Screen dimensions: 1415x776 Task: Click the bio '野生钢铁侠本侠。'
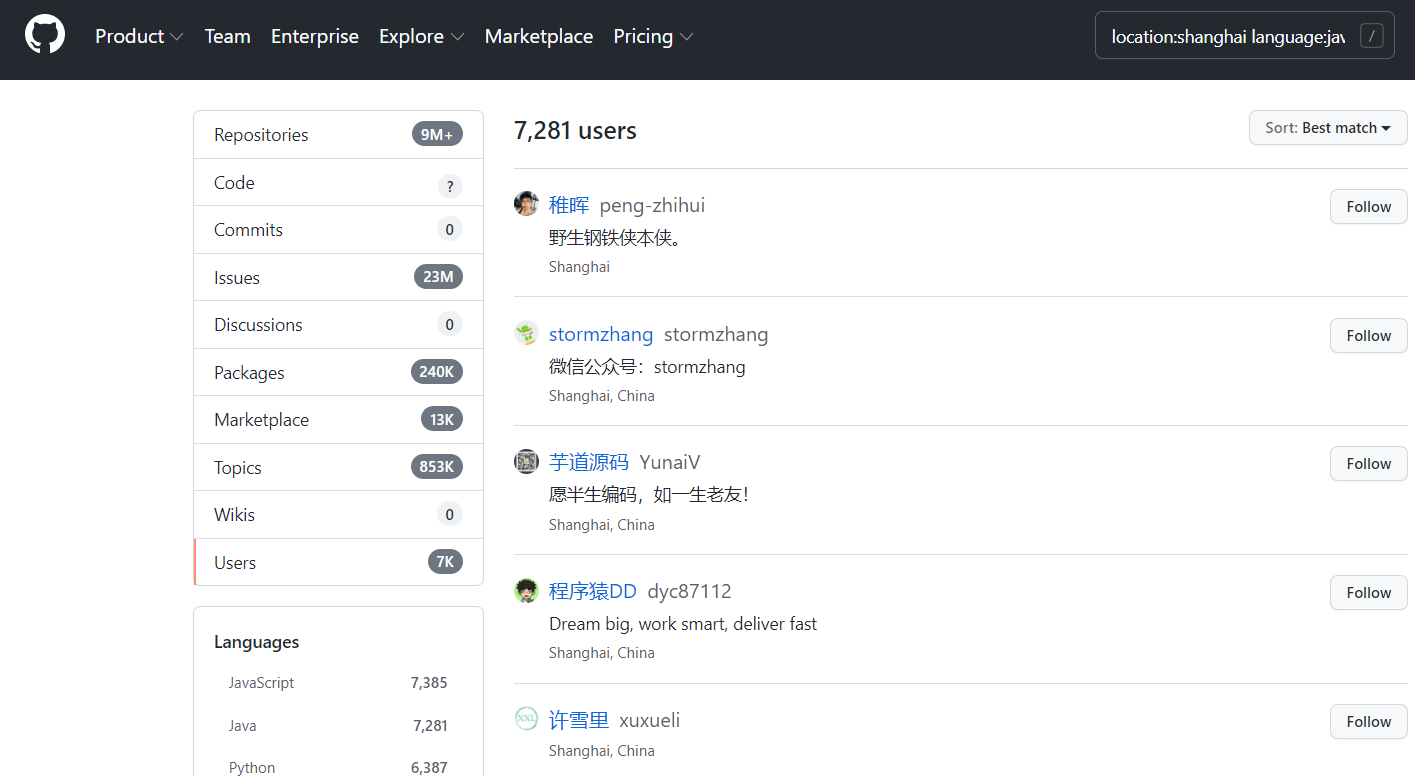pos(615,238)
